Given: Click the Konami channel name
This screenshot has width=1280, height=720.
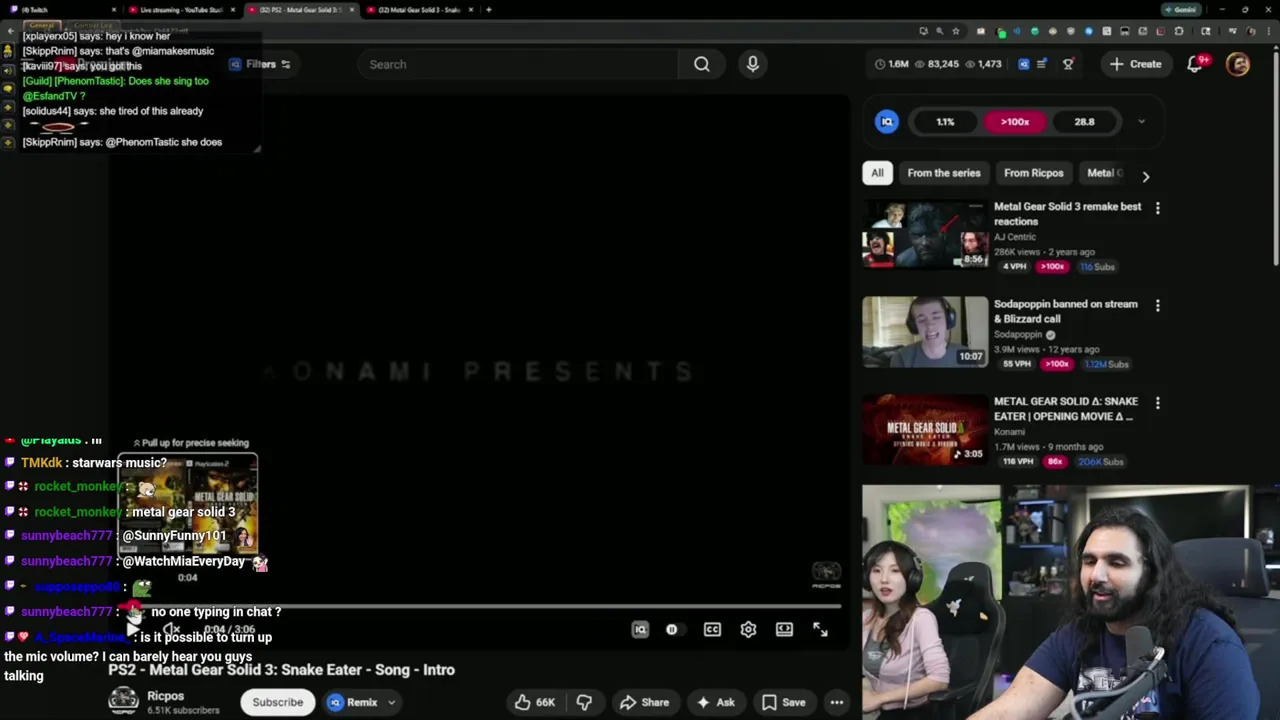Looking at the screenshot, I should pyautogui.click(x=1010, y=432).
